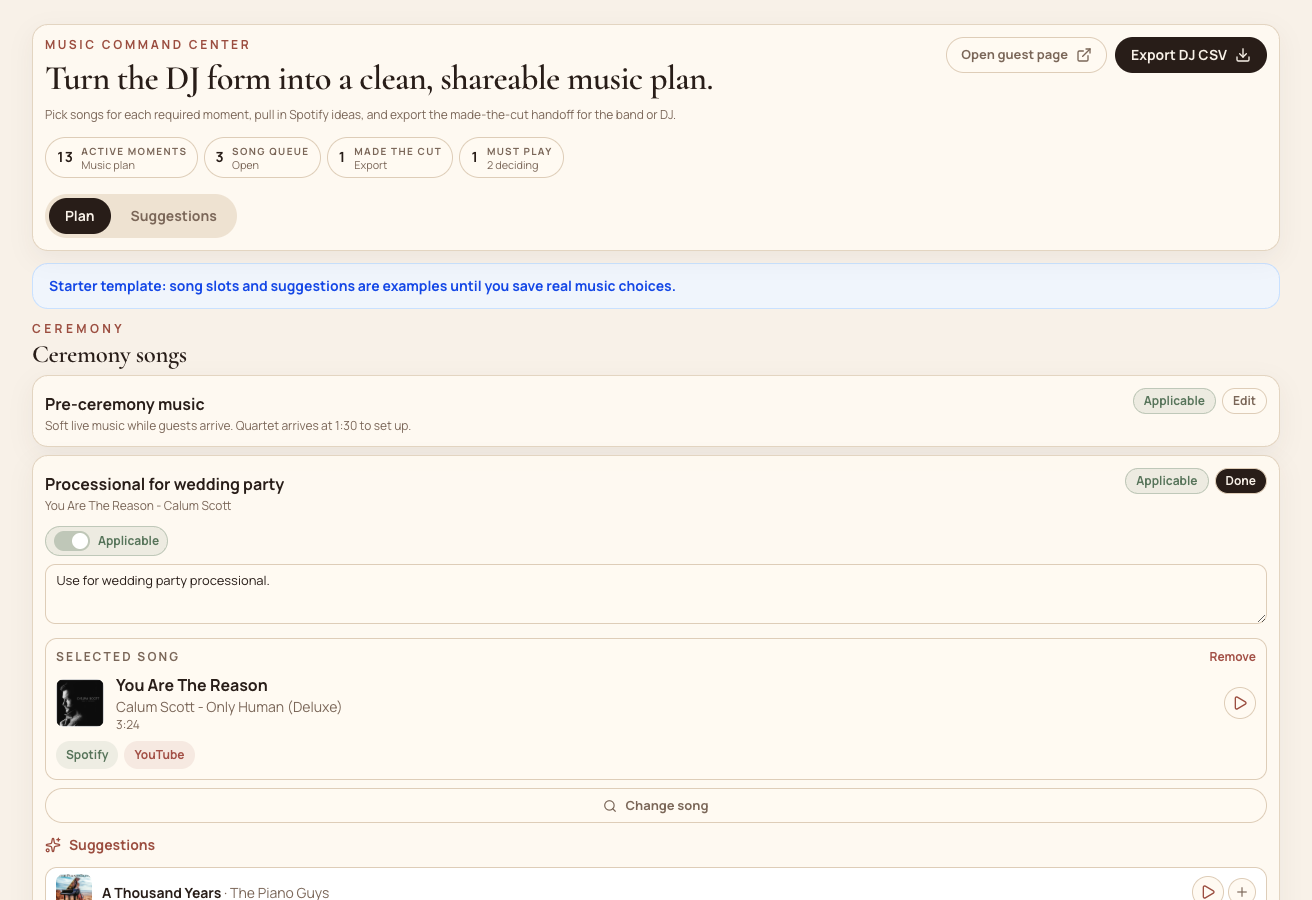Toggle the Applicable switch for Processional

point(72,541)
